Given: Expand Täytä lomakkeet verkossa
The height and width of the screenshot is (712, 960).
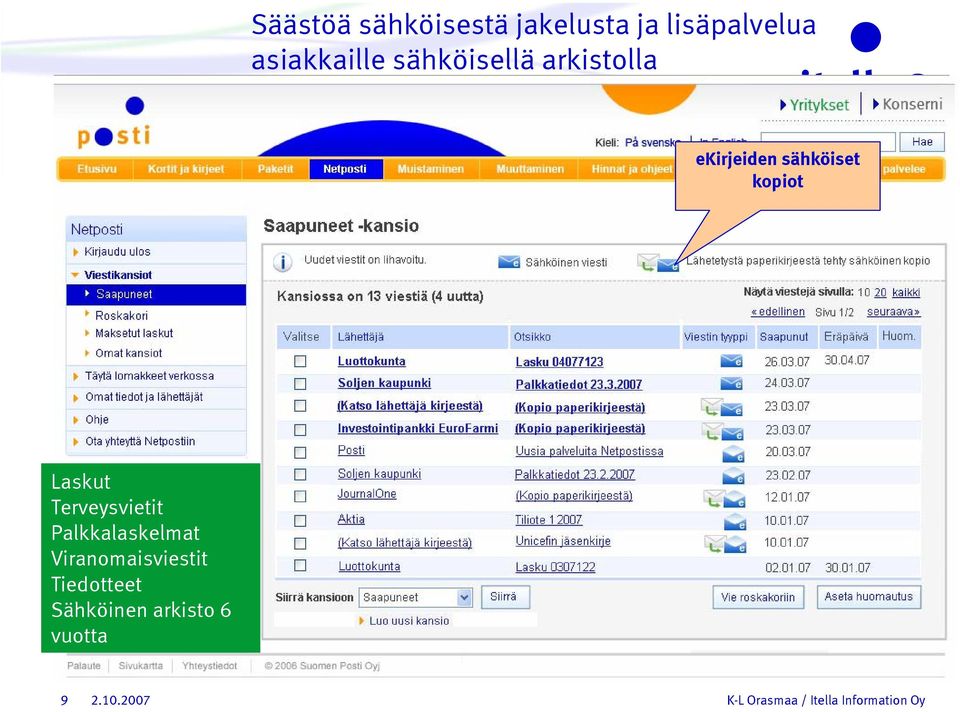Looking at the screenshot, I should (75, 376).
